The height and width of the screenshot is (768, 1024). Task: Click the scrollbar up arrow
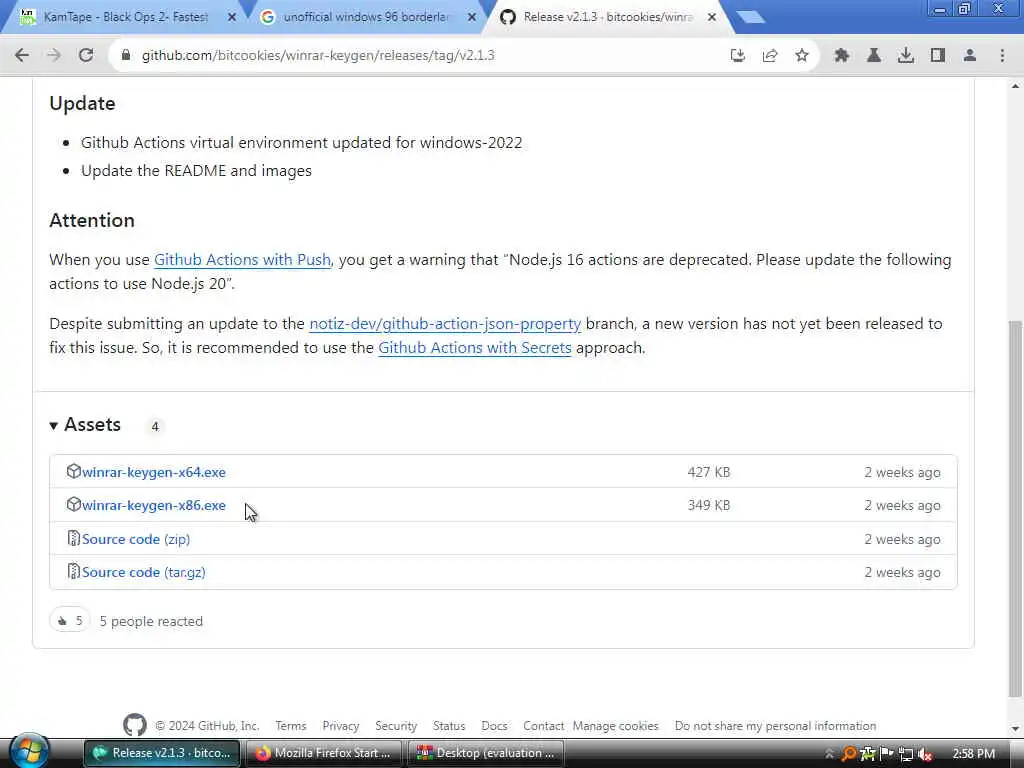coord(1015,86)
